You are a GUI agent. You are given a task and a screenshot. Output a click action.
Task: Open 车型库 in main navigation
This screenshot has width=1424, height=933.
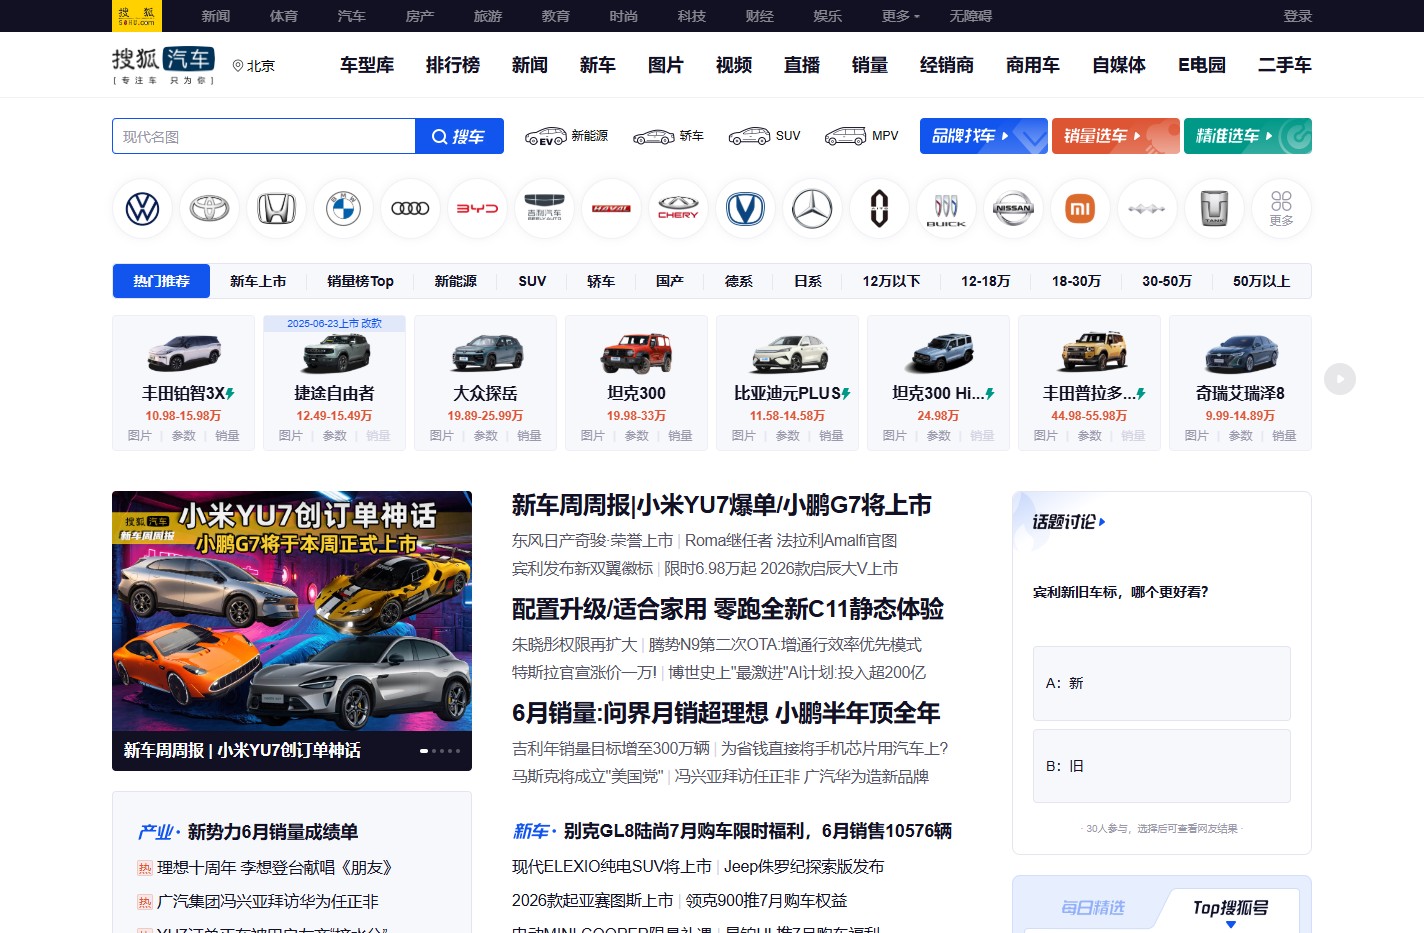(x=367, y=65)
